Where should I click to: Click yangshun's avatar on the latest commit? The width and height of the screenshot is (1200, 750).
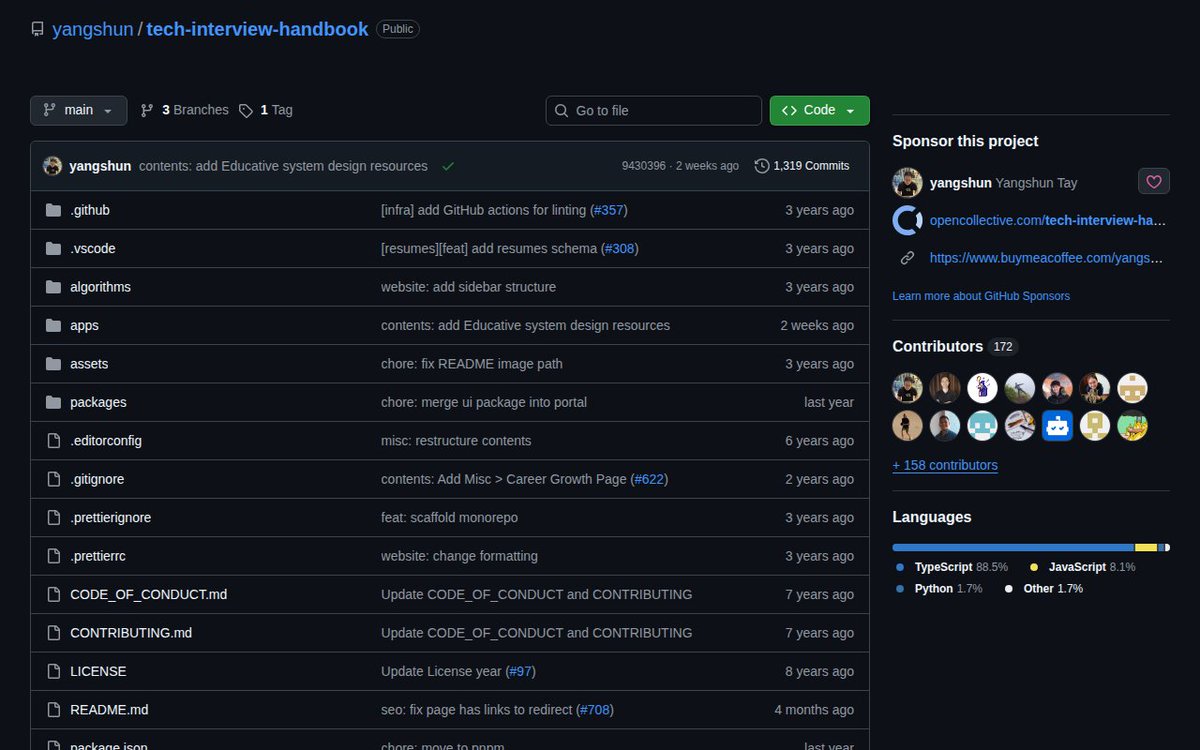(x=52, y=165)
